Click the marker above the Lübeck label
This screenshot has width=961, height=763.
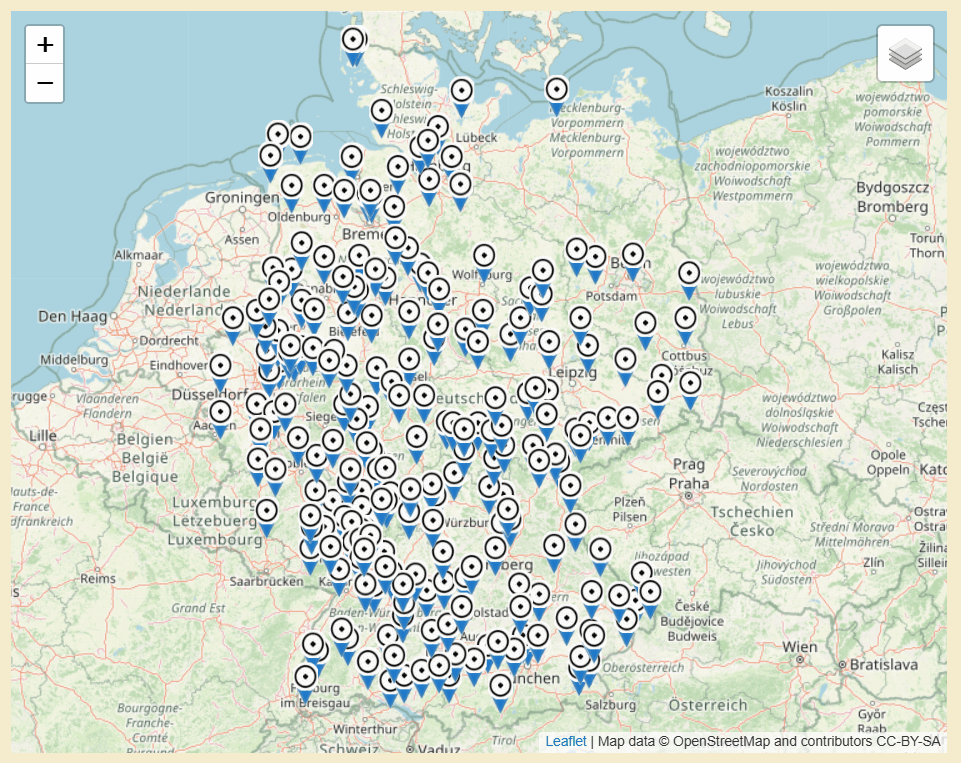462,98
